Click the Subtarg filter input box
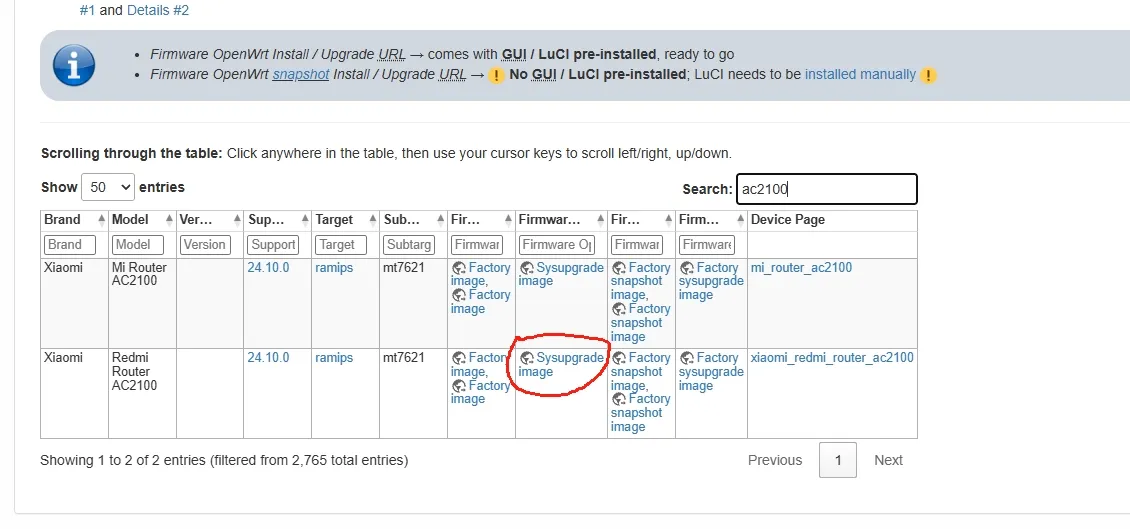This screenshot has width=1130, height=529. (x=409, y=245)
